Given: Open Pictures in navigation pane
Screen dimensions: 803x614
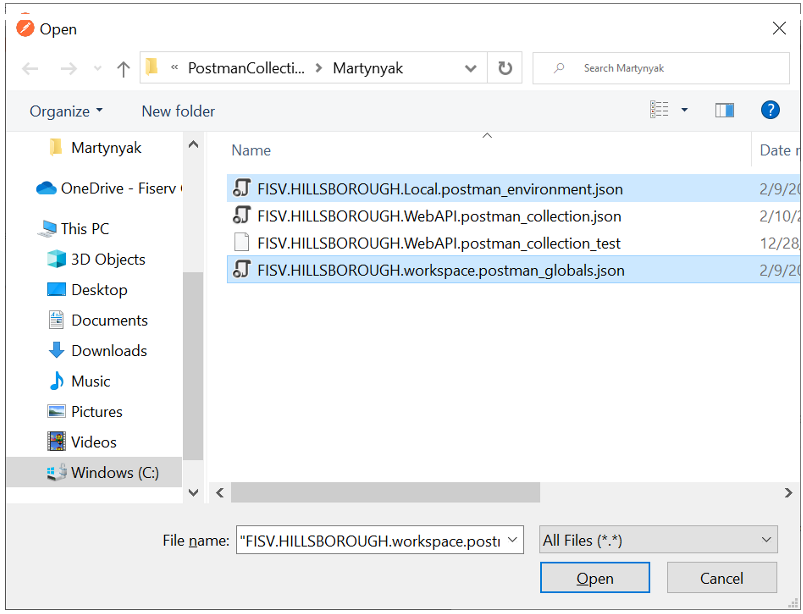Looking at the screenshot, I should (x=85, y=411).
